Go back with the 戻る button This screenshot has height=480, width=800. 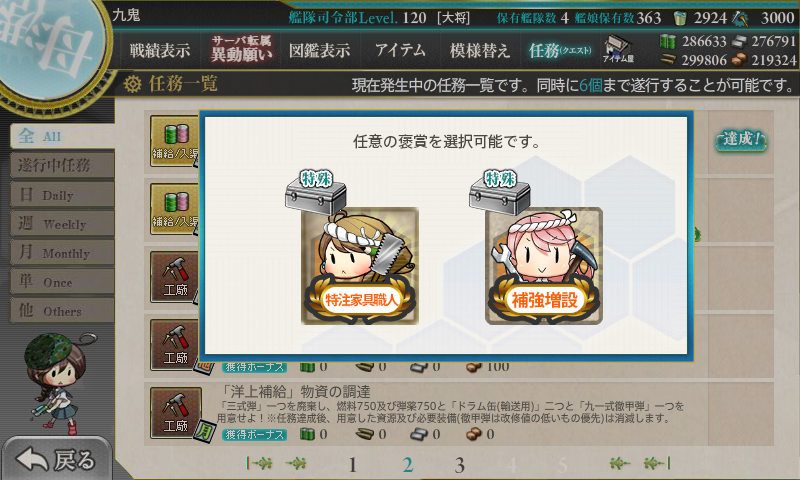coord(56,459)
